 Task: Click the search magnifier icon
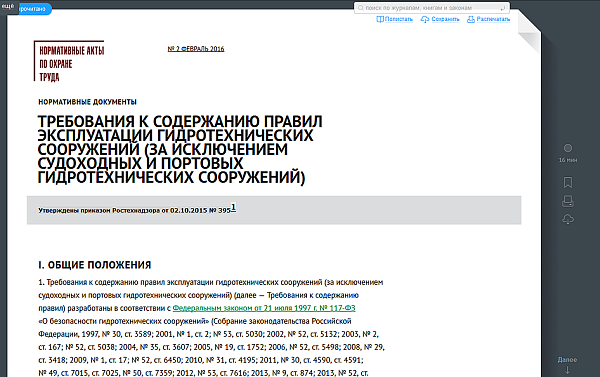360,8
